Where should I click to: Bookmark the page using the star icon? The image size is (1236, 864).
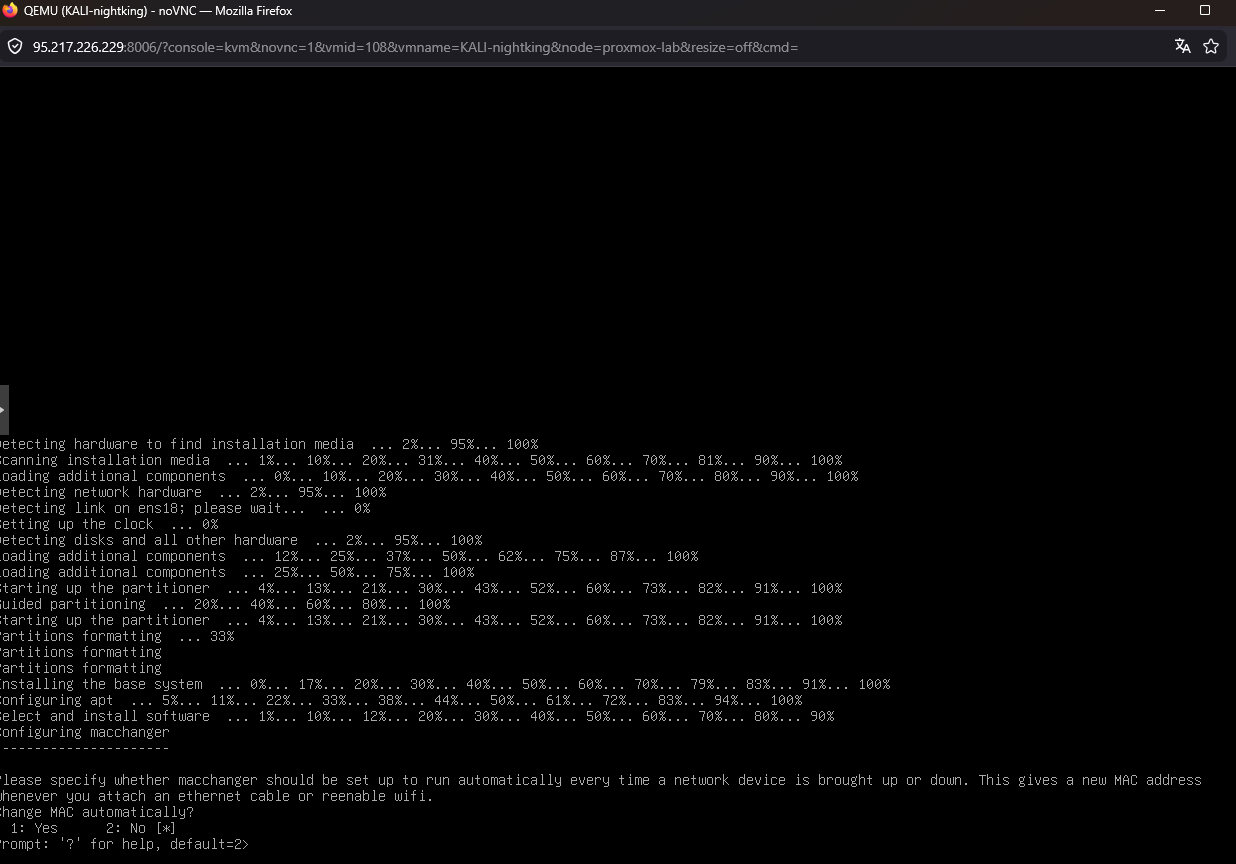(1211, 46)
